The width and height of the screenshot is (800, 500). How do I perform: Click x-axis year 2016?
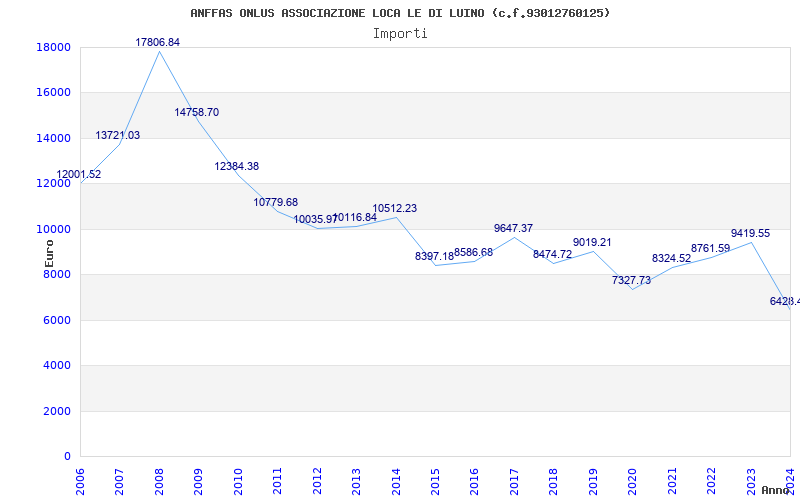pyautogui.click(x=475, y=482)
